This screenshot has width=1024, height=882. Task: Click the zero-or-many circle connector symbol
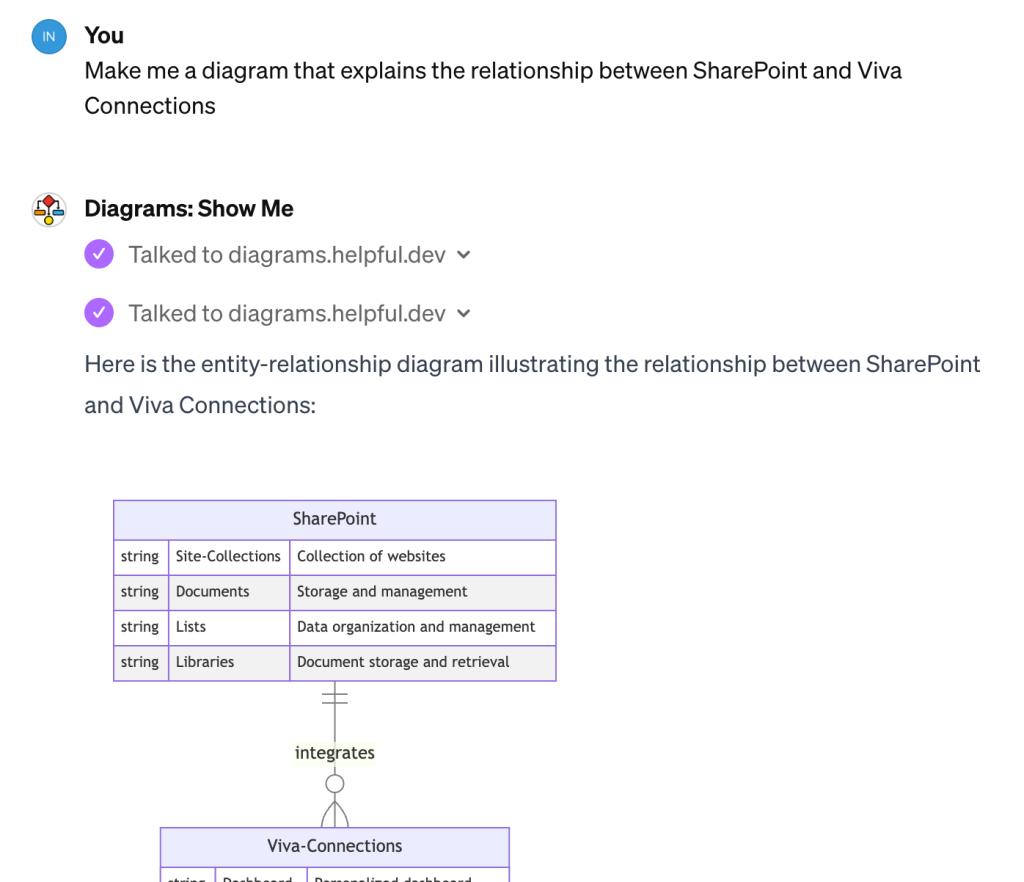click(x=334, y=783)
